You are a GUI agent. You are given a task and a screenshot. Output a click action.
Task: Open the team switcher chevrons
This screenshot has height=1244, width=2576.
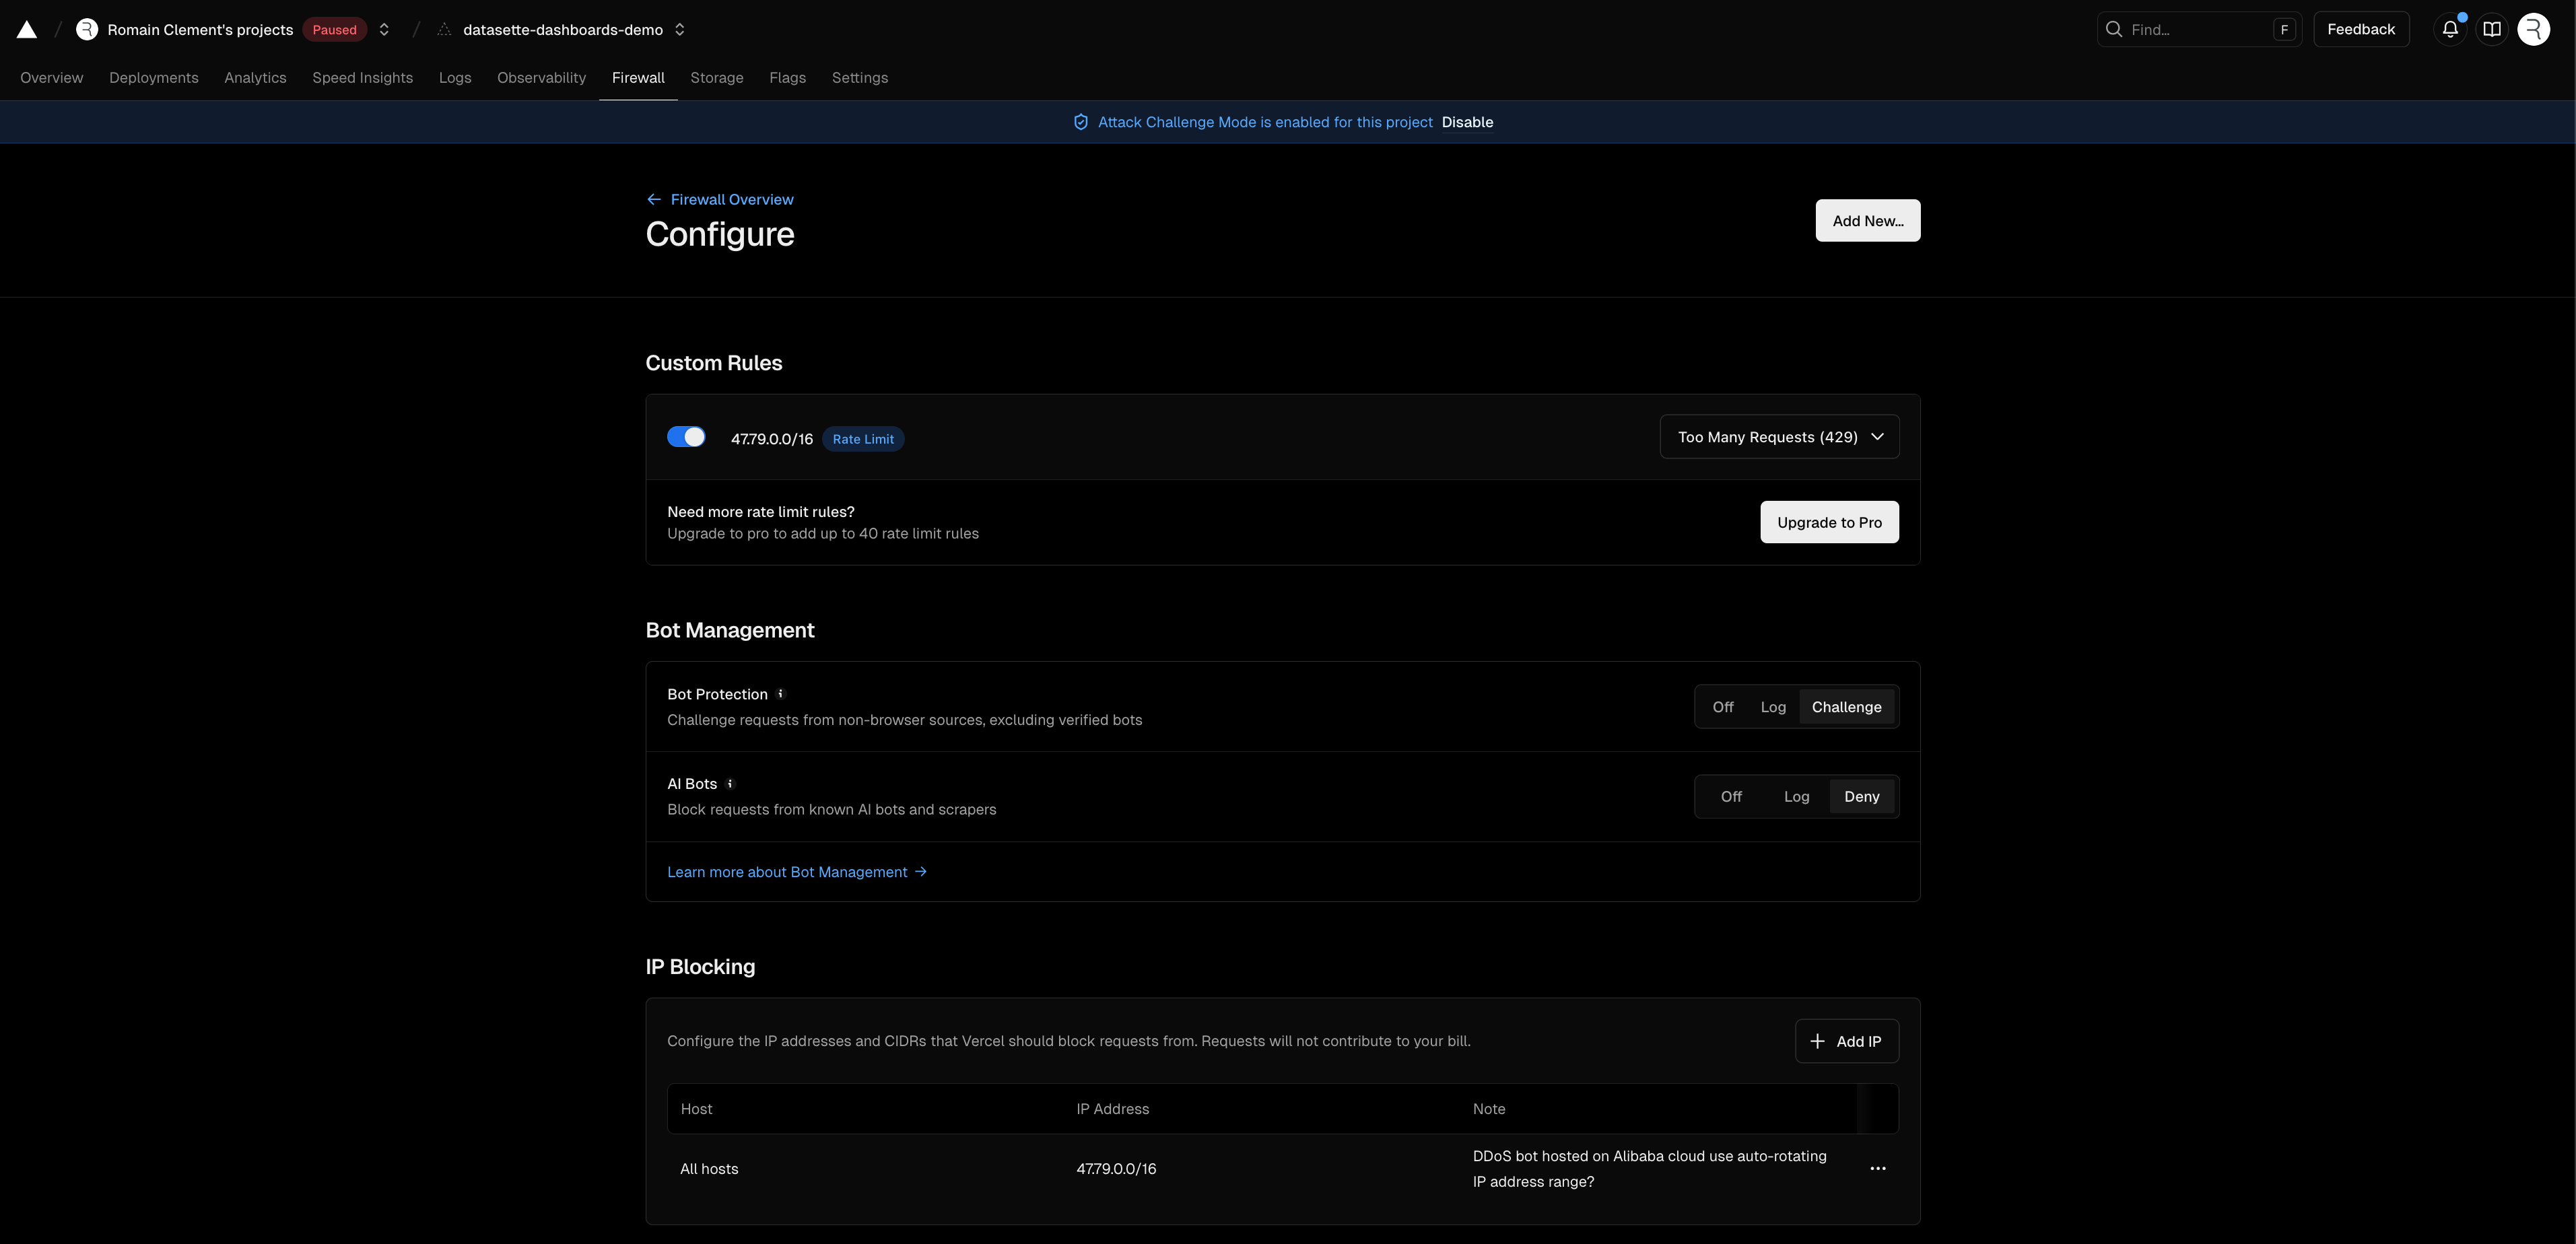pyautogui.click(x=384, y=30)
